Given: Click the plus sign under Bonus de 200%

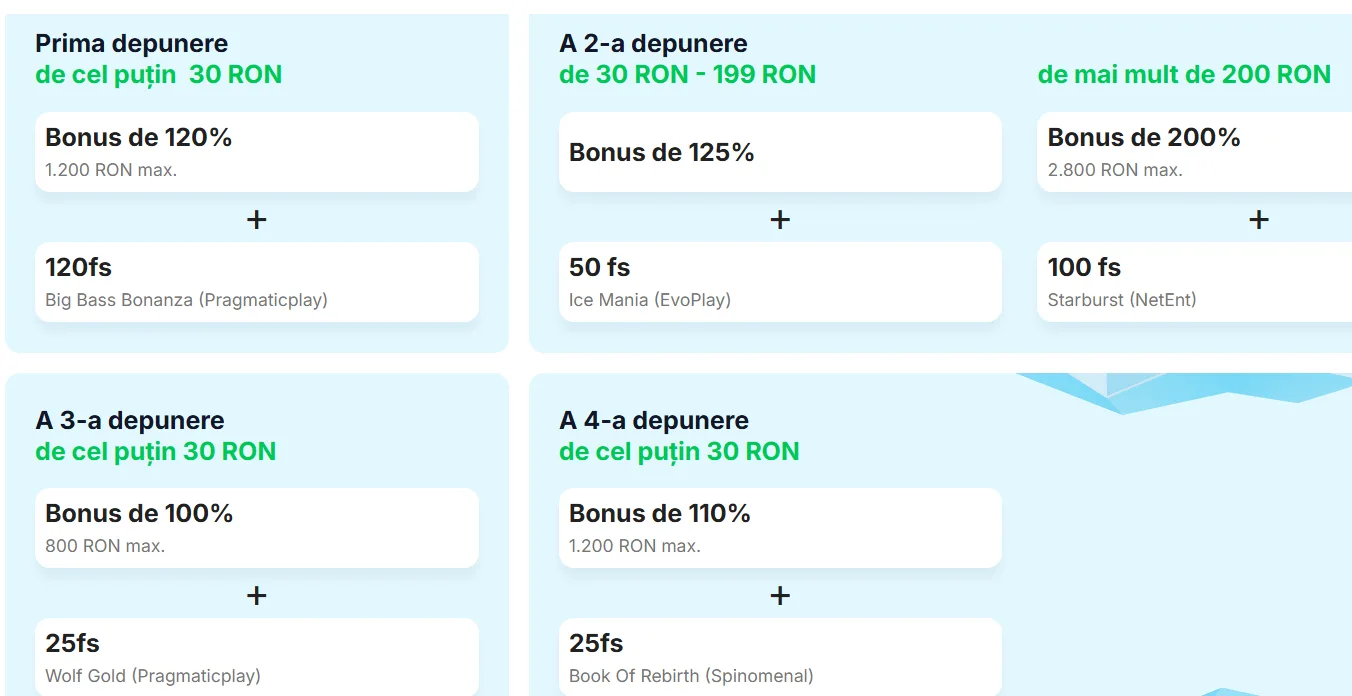Looking at the screenshot, I should (1259, 219).
